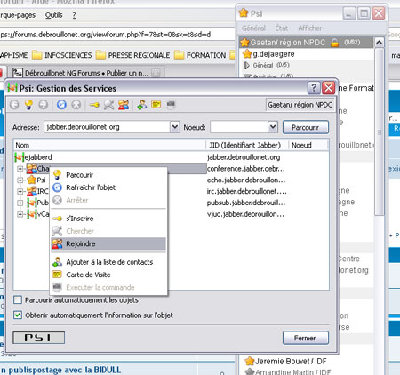Open the Noeud dropdown arrow

click(273, 127)
